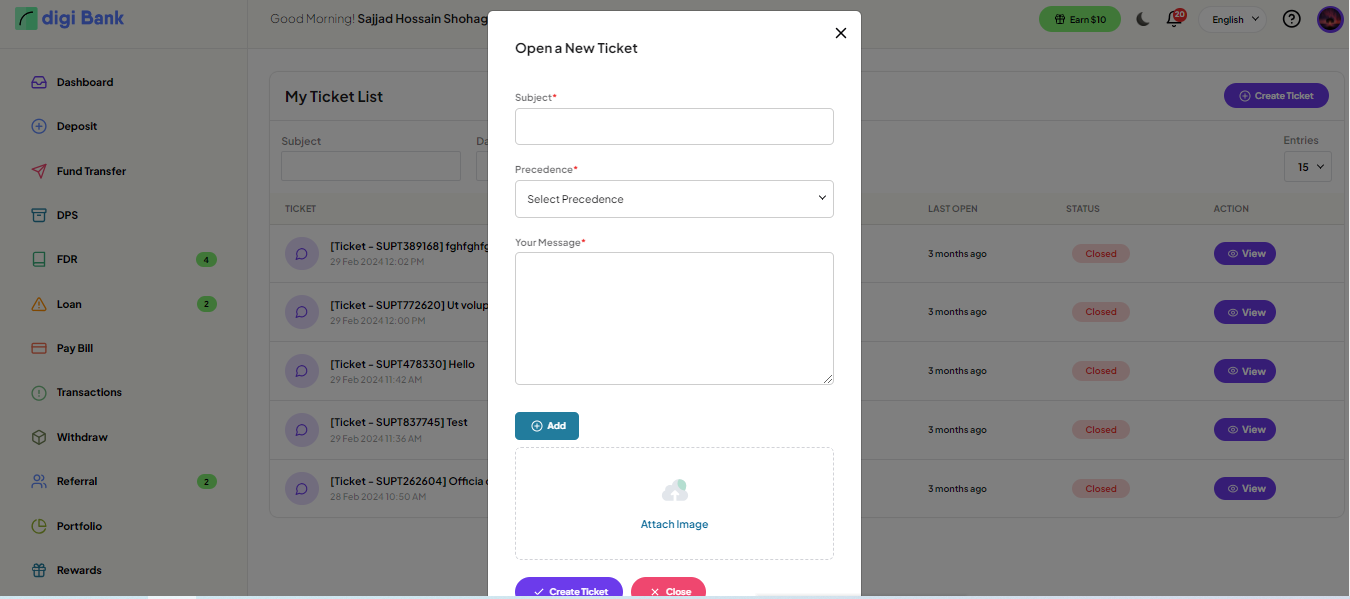Open the English language dropdown
Viewport: 1350px width, 599px height.
(1233, 20)
